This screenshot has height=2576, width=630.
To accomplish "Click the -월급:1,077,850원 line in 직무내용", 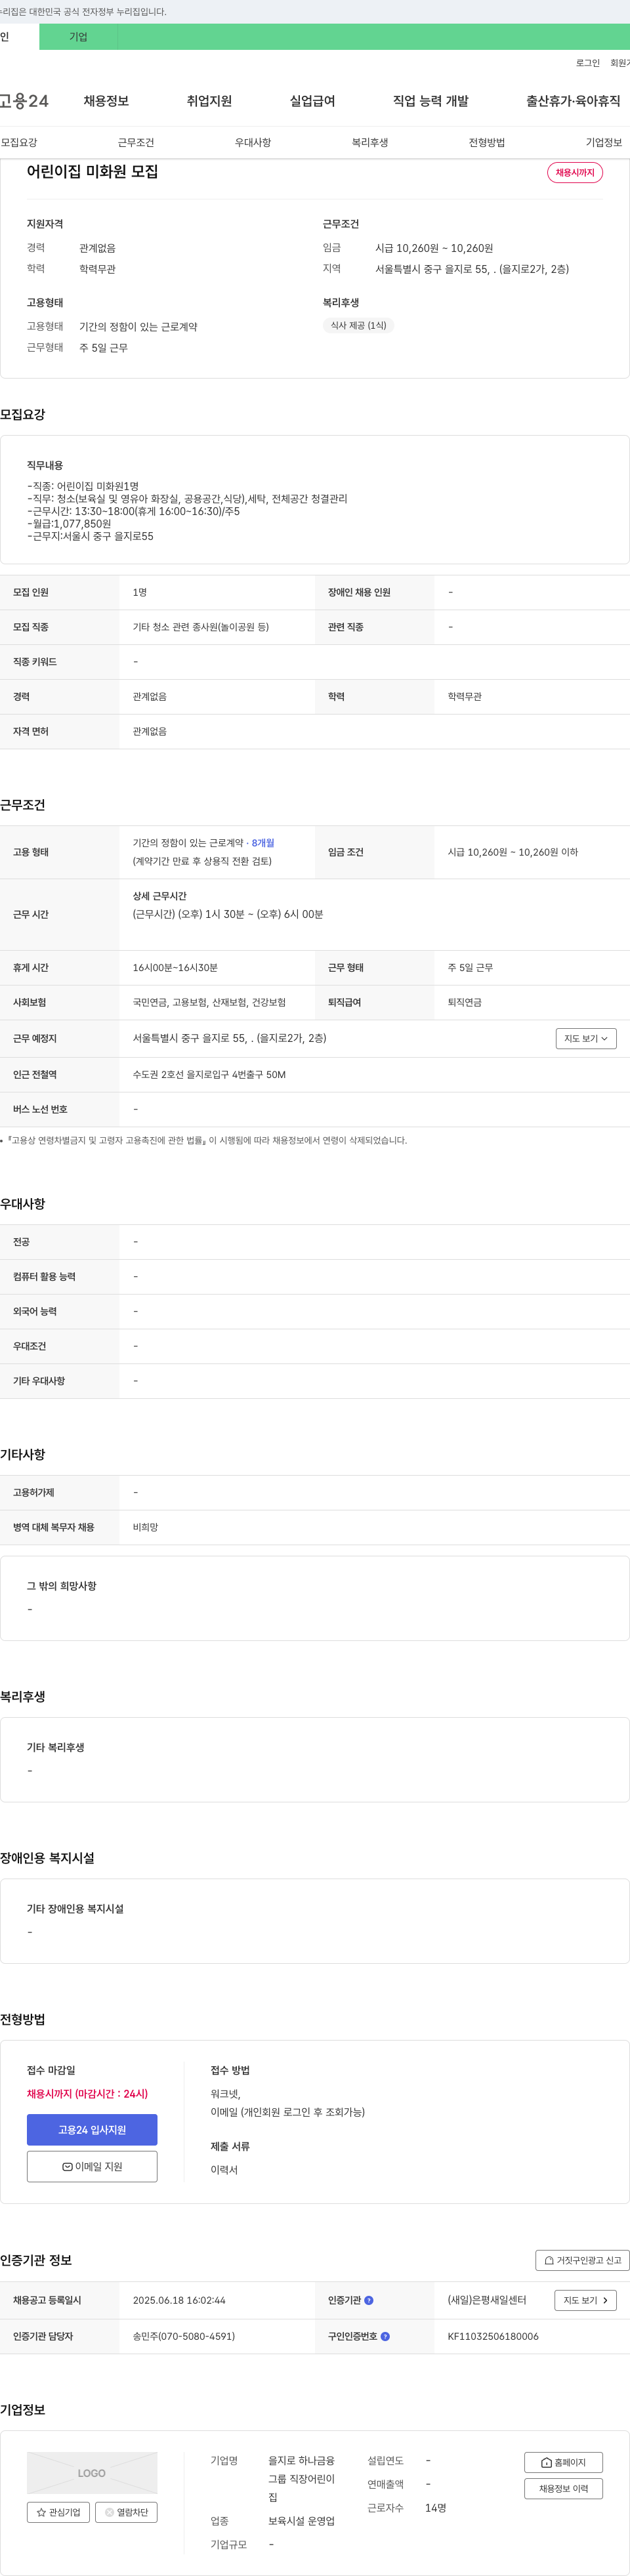I will pos(69,524).
